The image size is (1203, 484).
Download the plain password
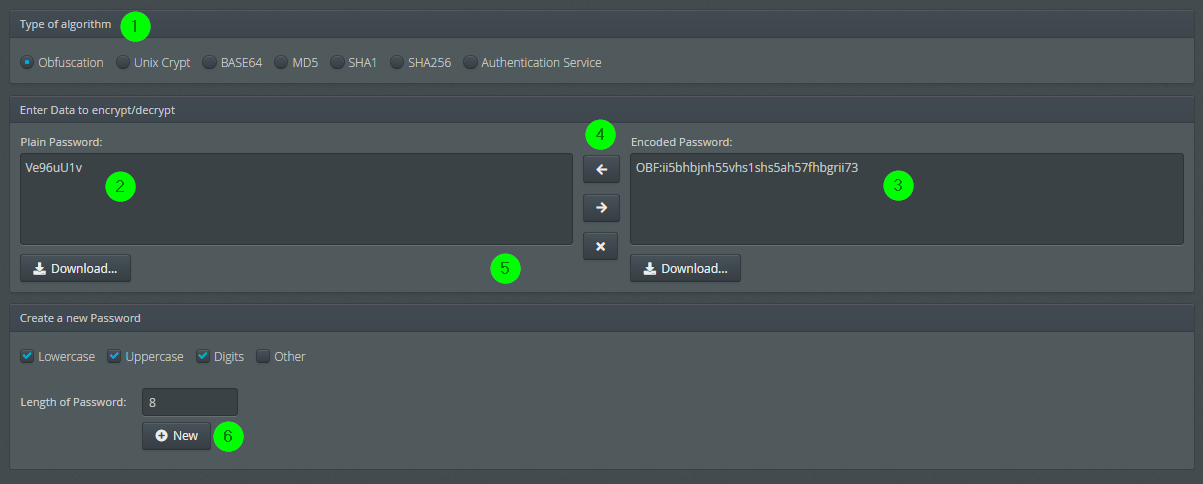[x=75, y=268]
